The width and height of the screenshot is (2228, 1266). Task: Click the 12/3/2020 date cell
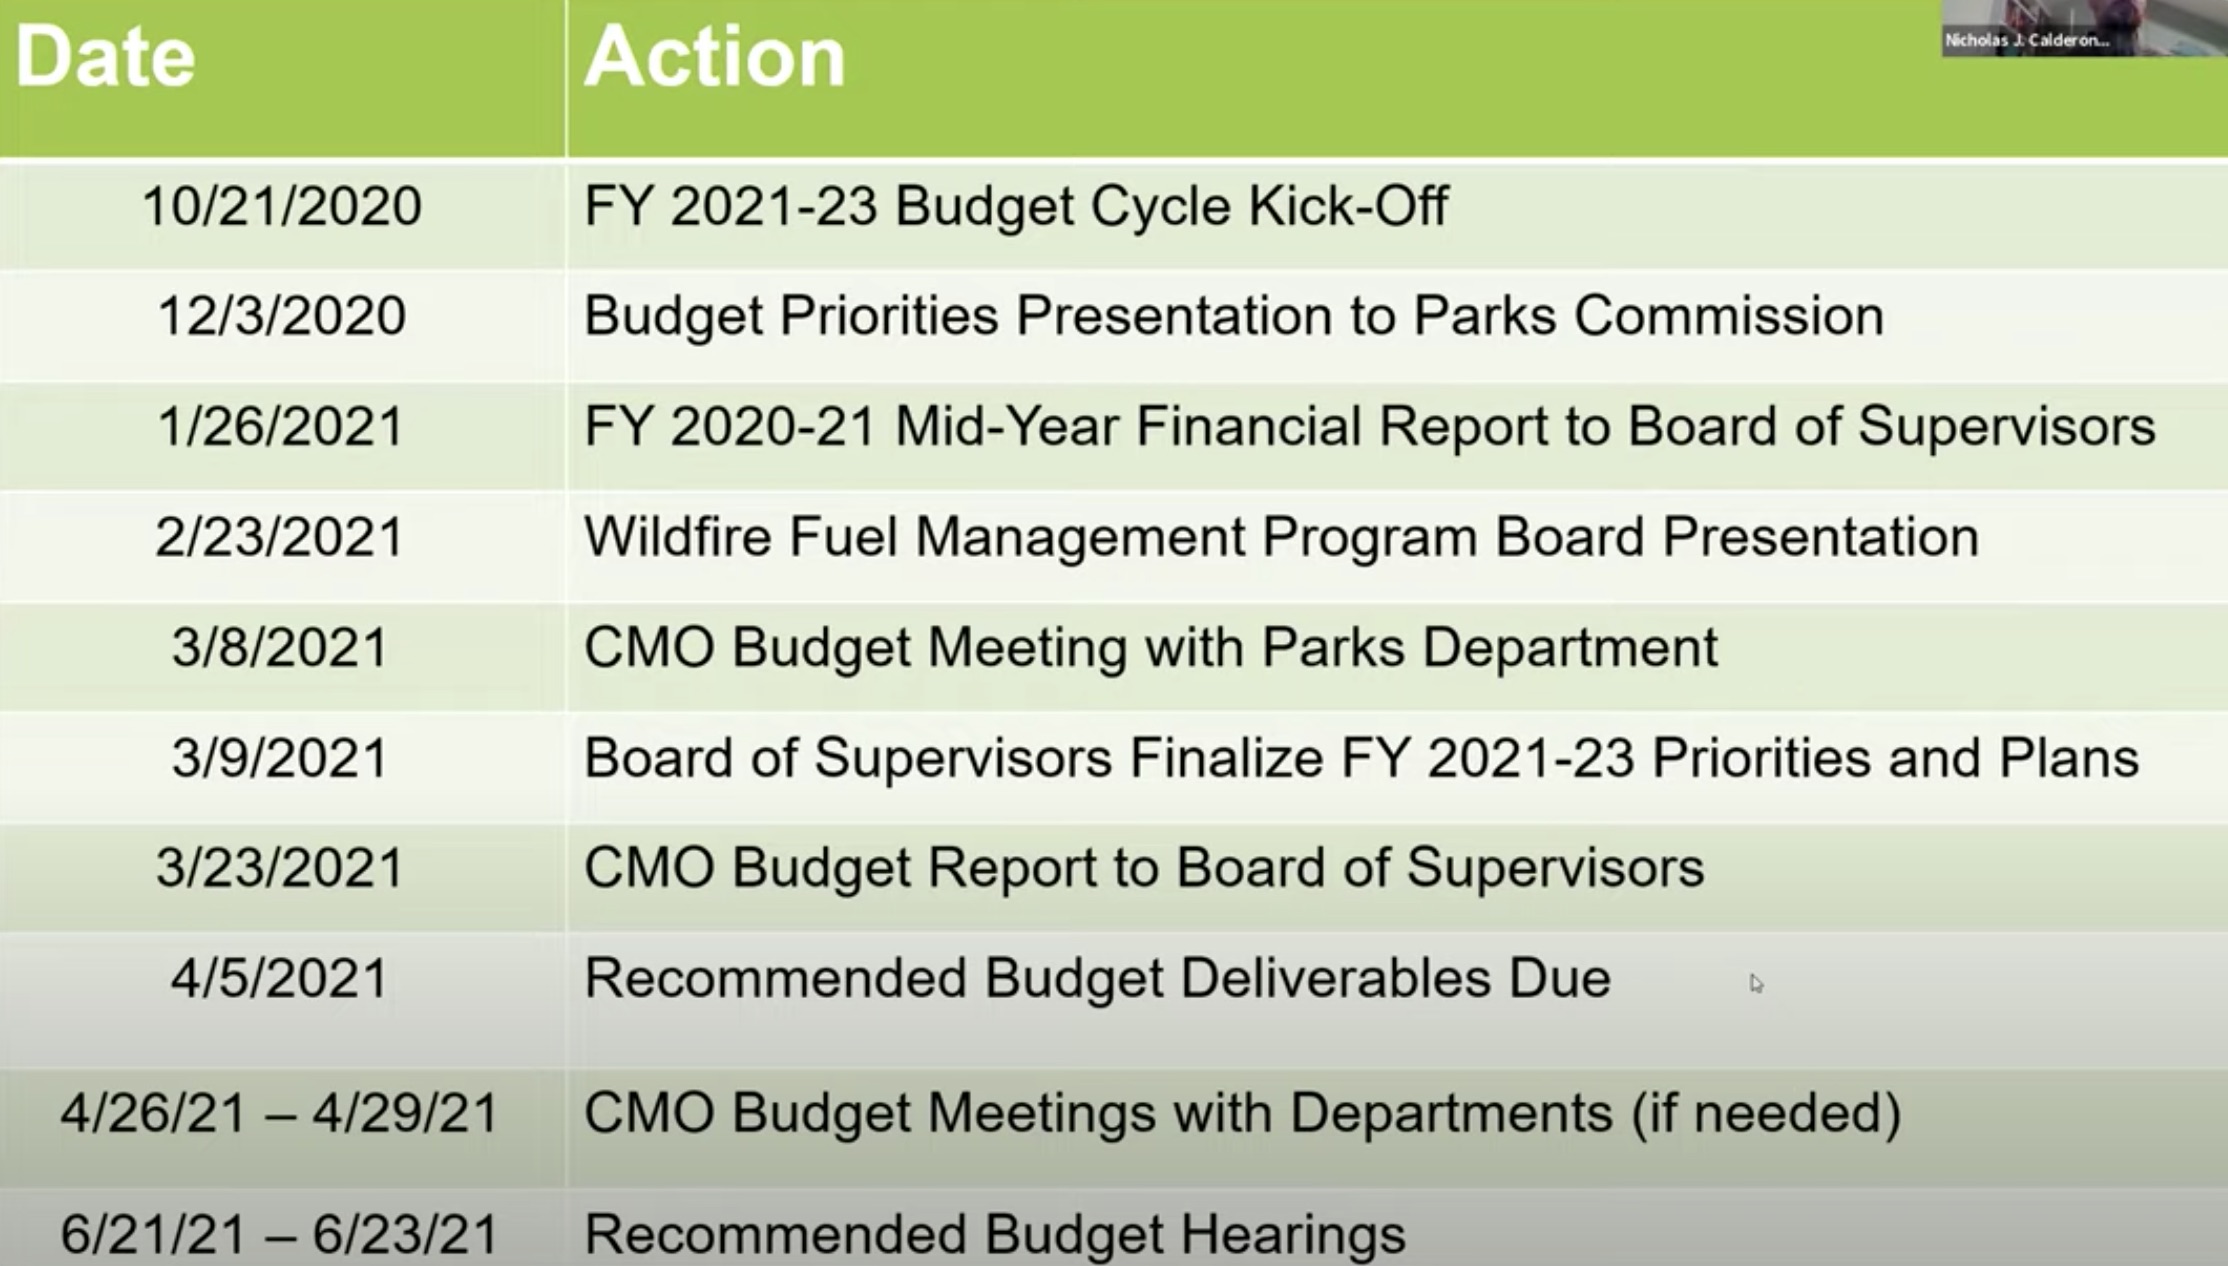pos(282,316)
